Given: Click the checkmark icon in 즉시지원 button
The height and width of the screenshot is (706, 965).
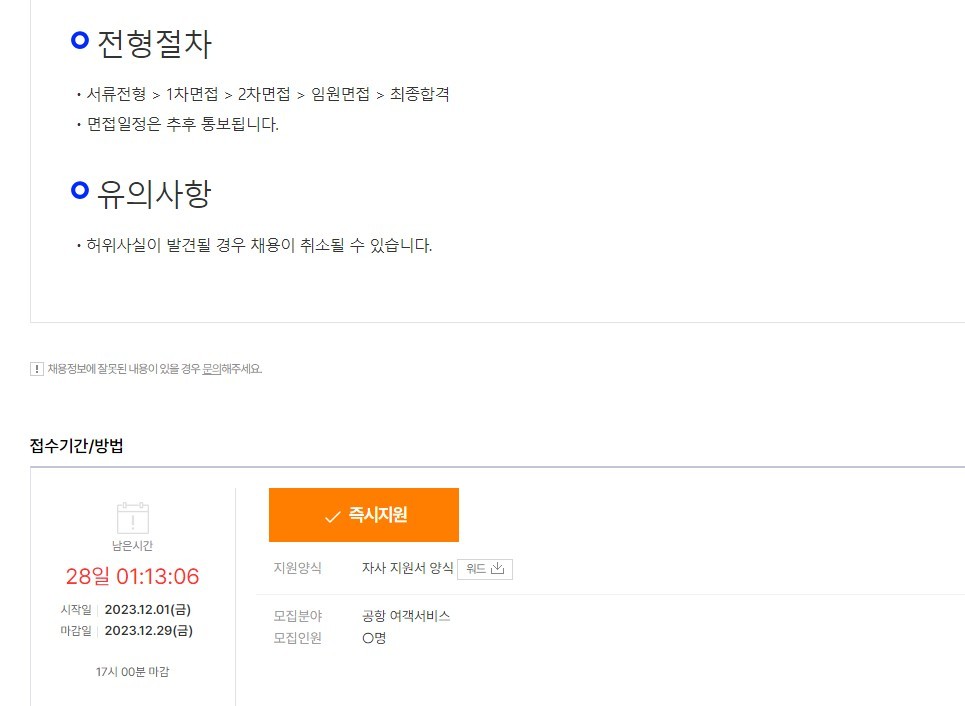Looking at the screenshot, I should point(332,516).
